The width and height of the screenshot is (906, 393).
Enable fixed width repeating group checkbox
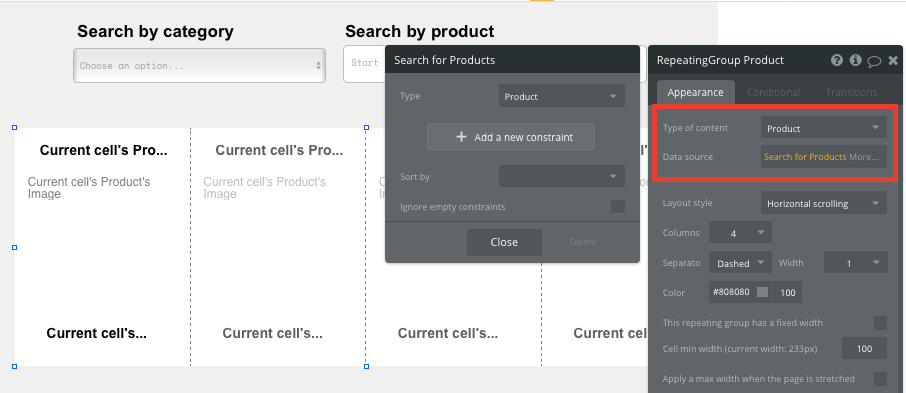pyautogui.click(x=880, y=322)
